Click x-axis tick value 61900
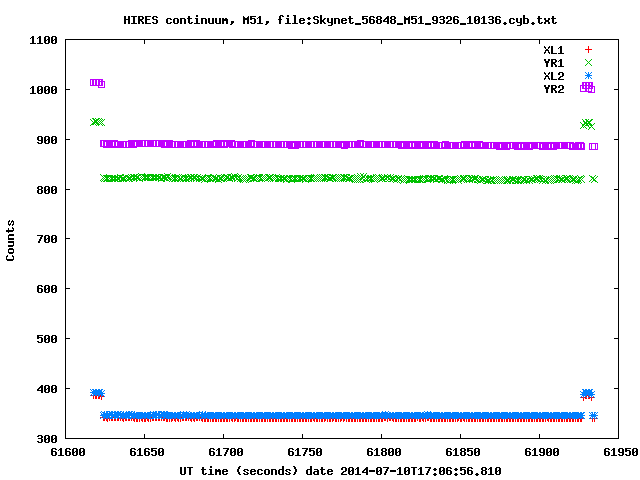The height and width of the screenshot is (480, 640). (542, 452)
